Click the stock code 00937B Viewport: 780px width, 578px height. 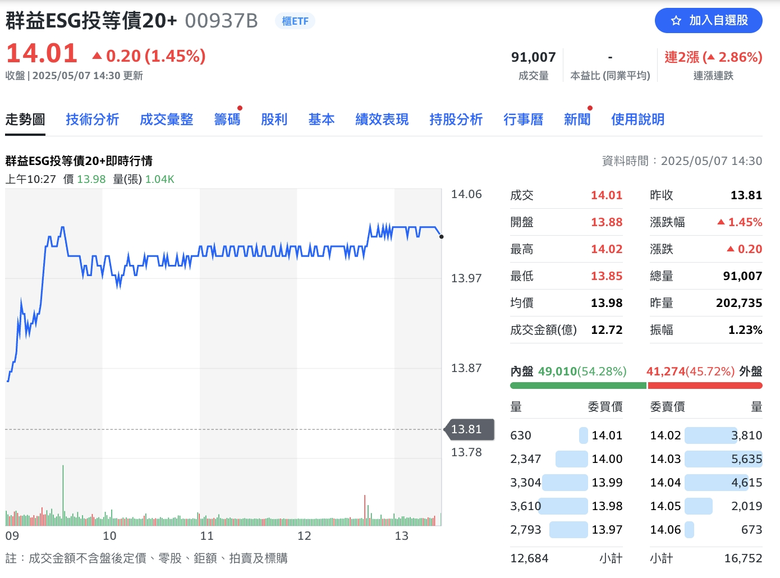[221, 21]
